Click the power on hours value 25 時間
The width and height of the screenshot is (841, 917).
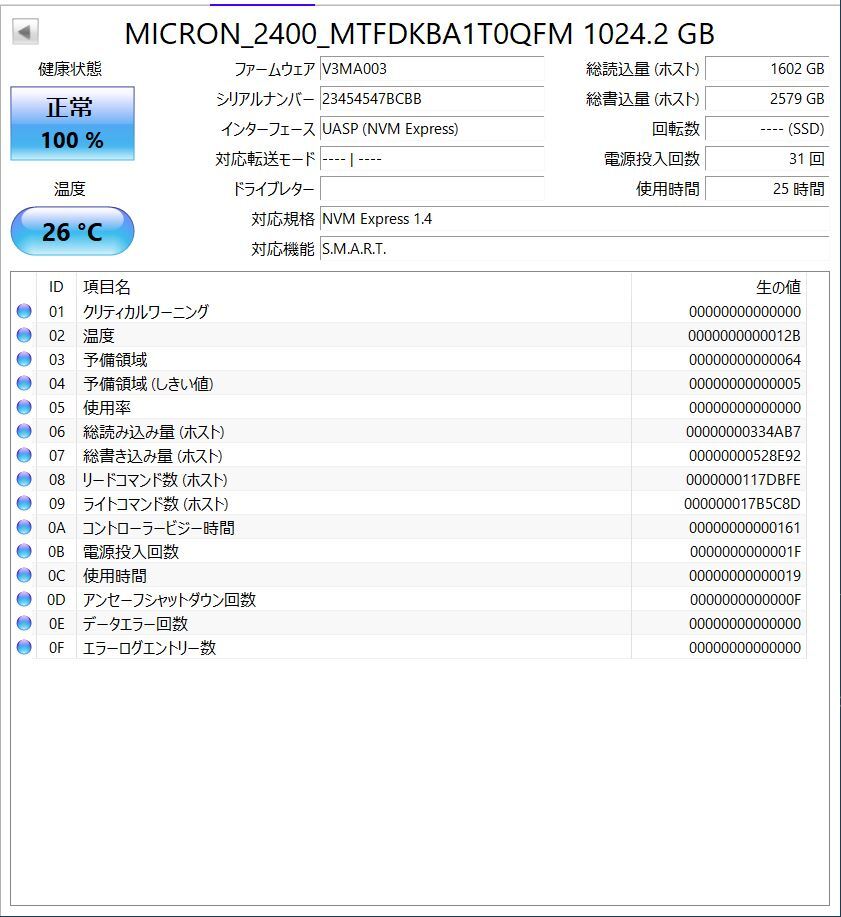coord(767,189)
